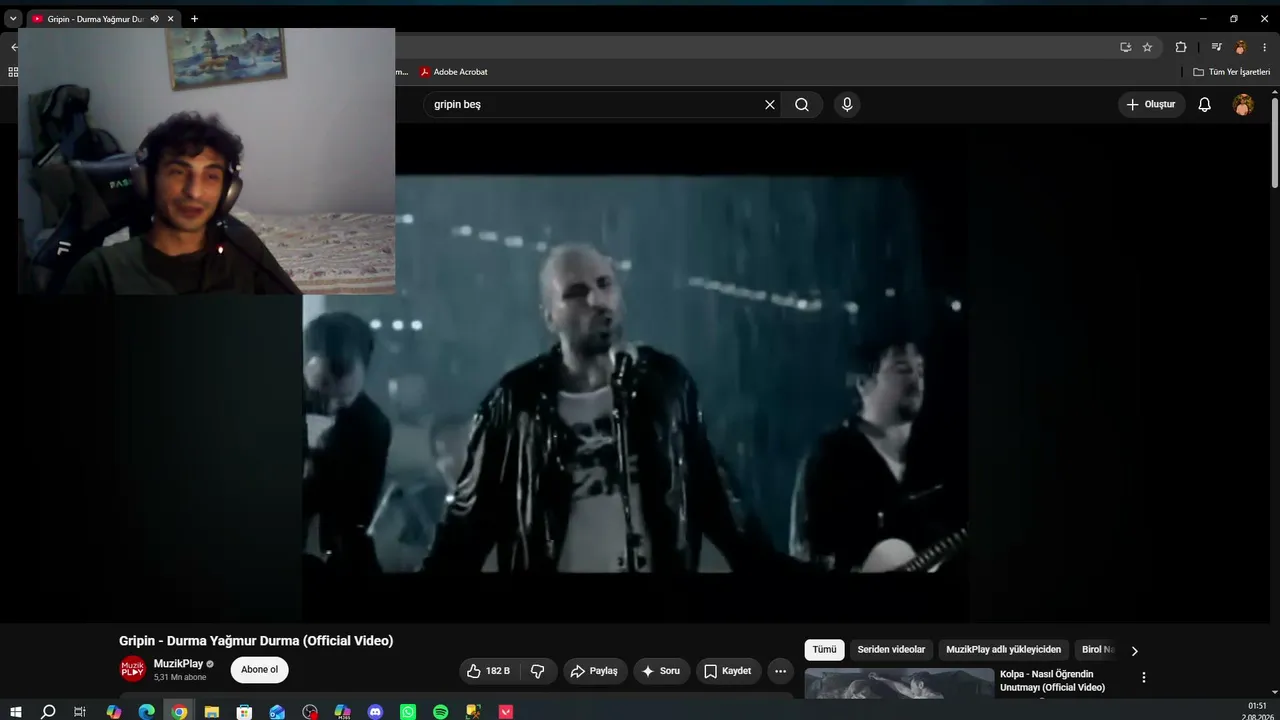Open the Chrome apps grid shortcut
The image size is (1280, 720).
click(x=13, y=72)
